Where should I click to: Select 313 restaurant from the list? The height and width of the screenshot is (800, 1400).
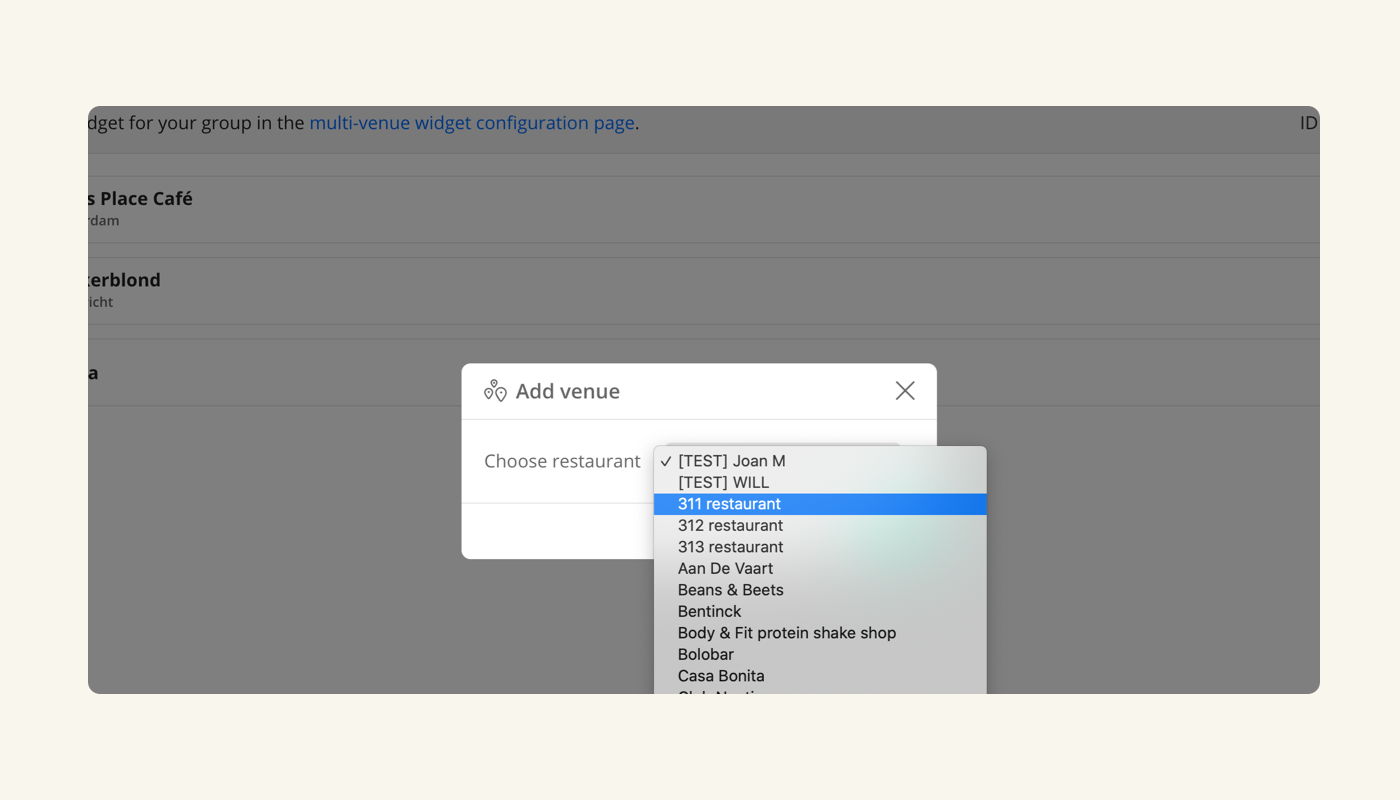(730, 547)
